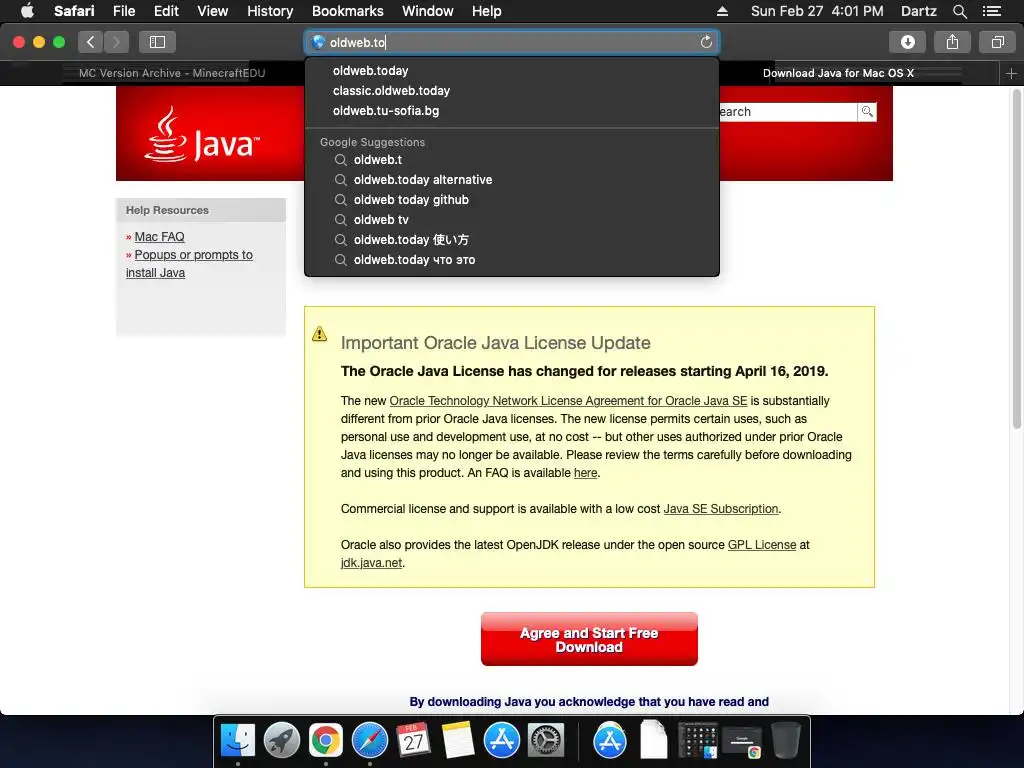
Task: Open the Safari downloads list
Action: (x=907, y=42)
